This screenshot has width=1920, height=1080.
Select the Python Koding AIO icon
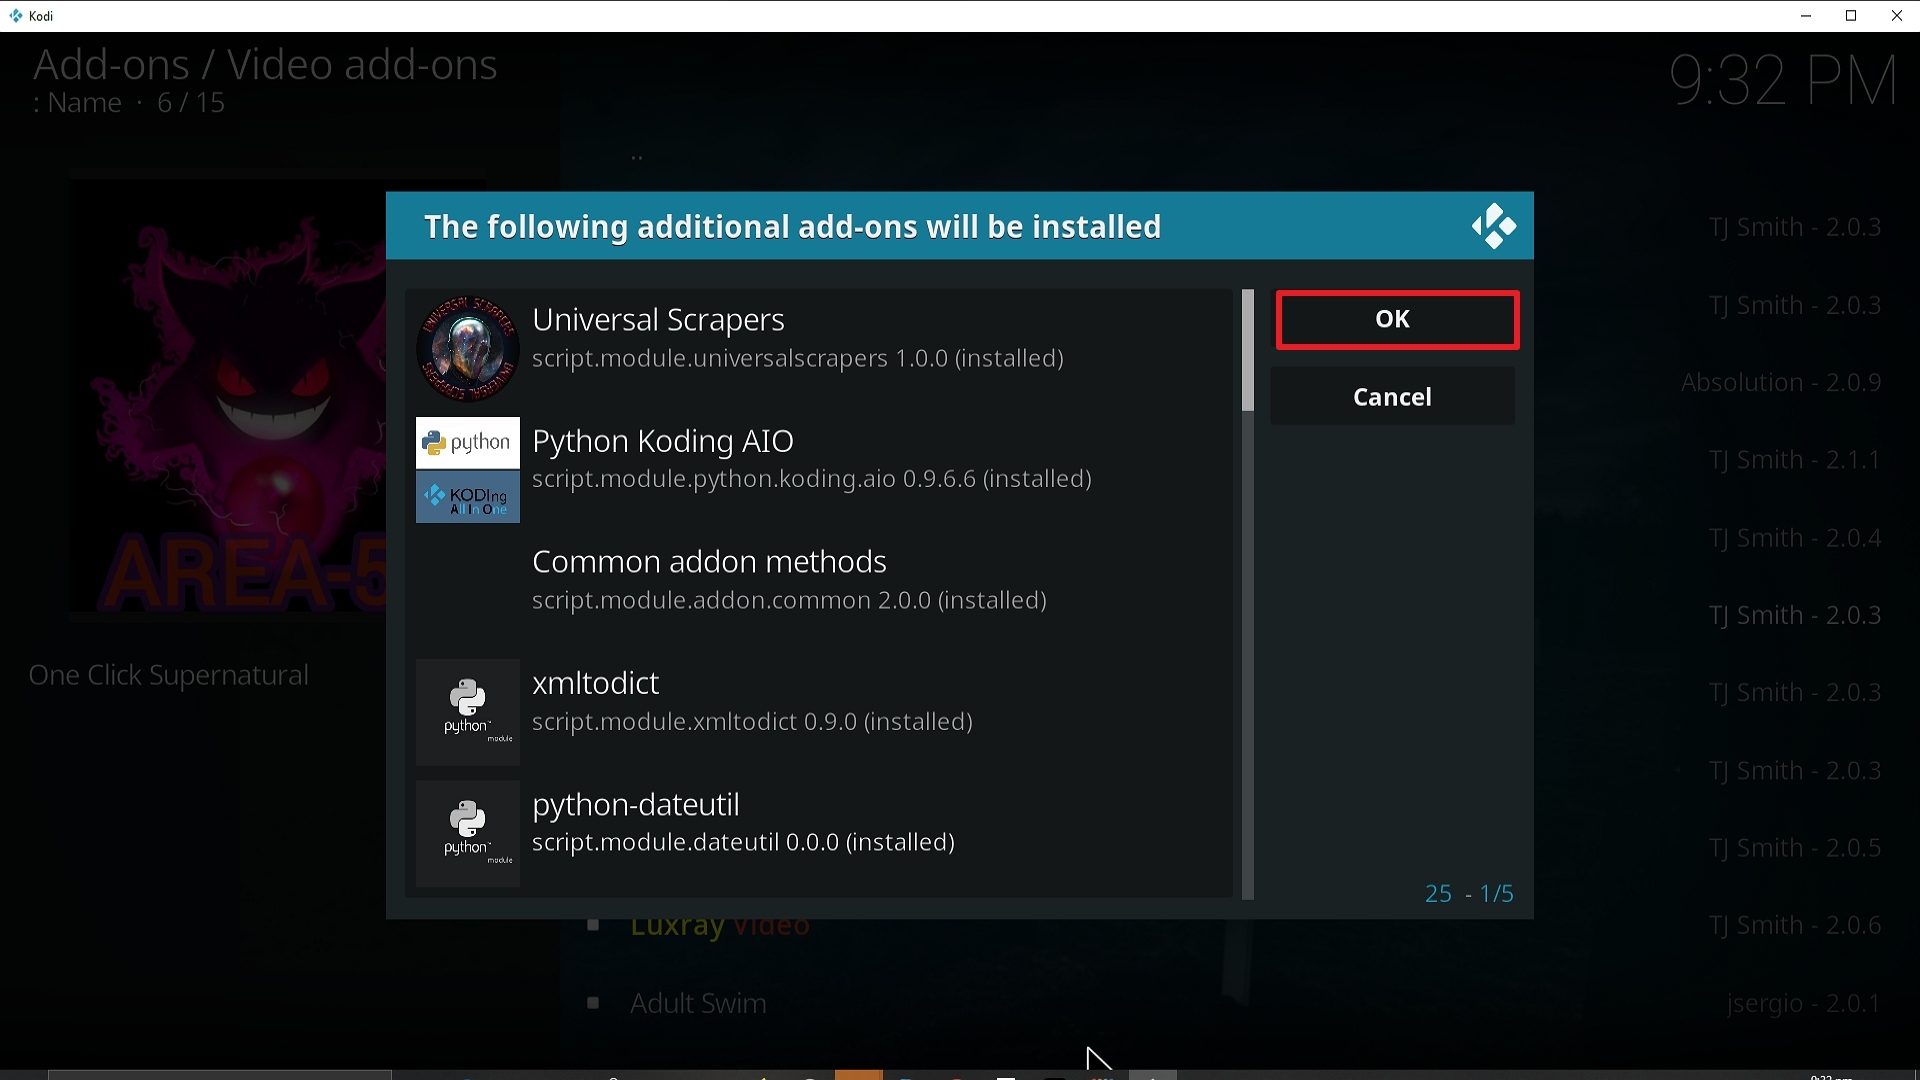468,470
